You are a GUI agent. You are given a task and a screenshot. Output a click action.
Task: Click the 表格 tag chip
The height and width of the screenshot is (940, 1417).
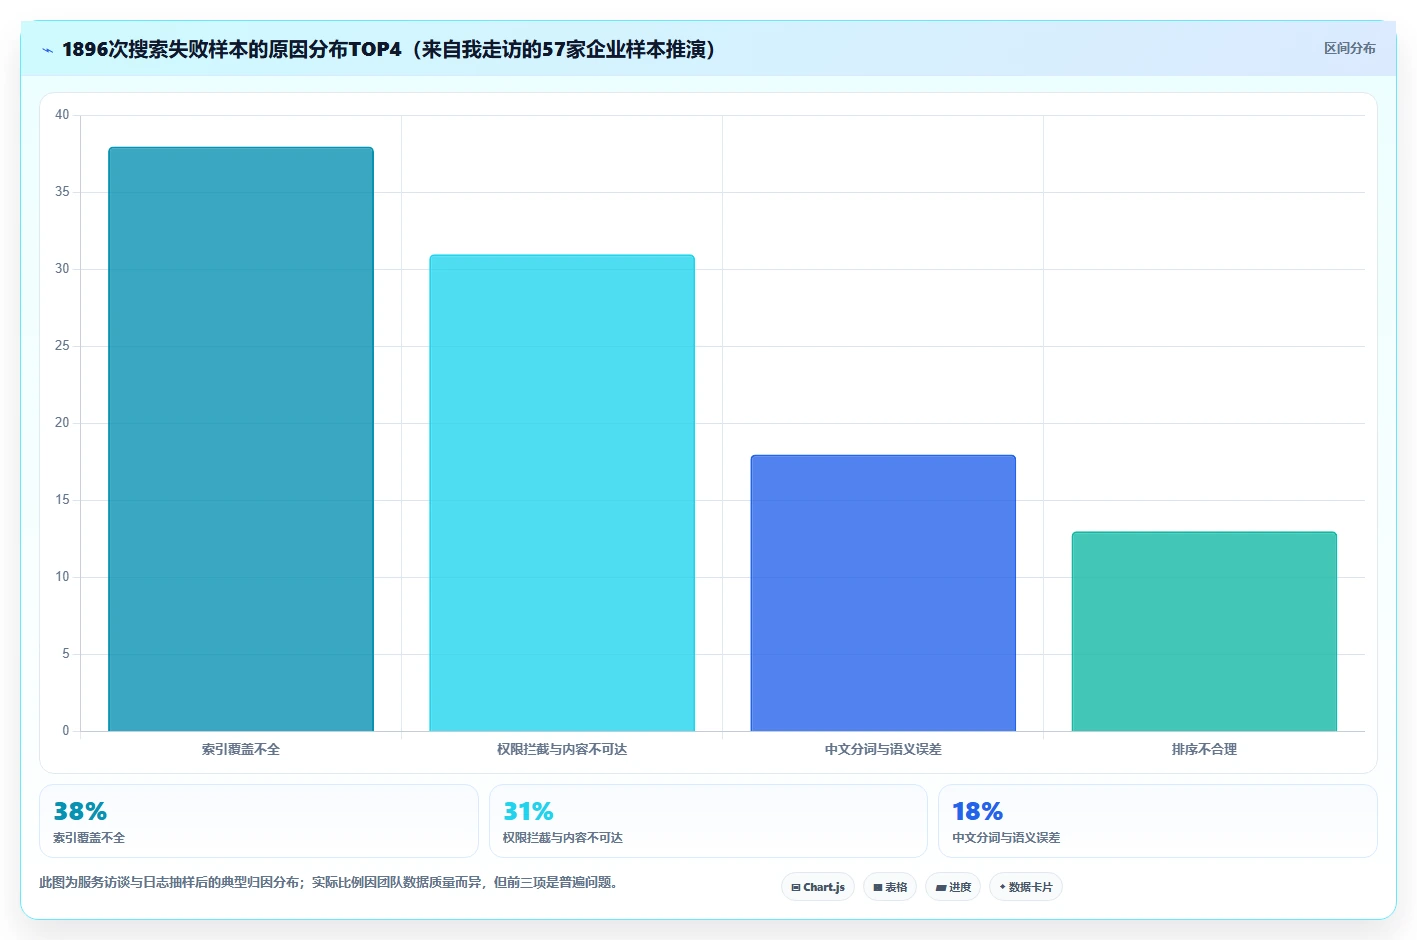coord(890,887)
